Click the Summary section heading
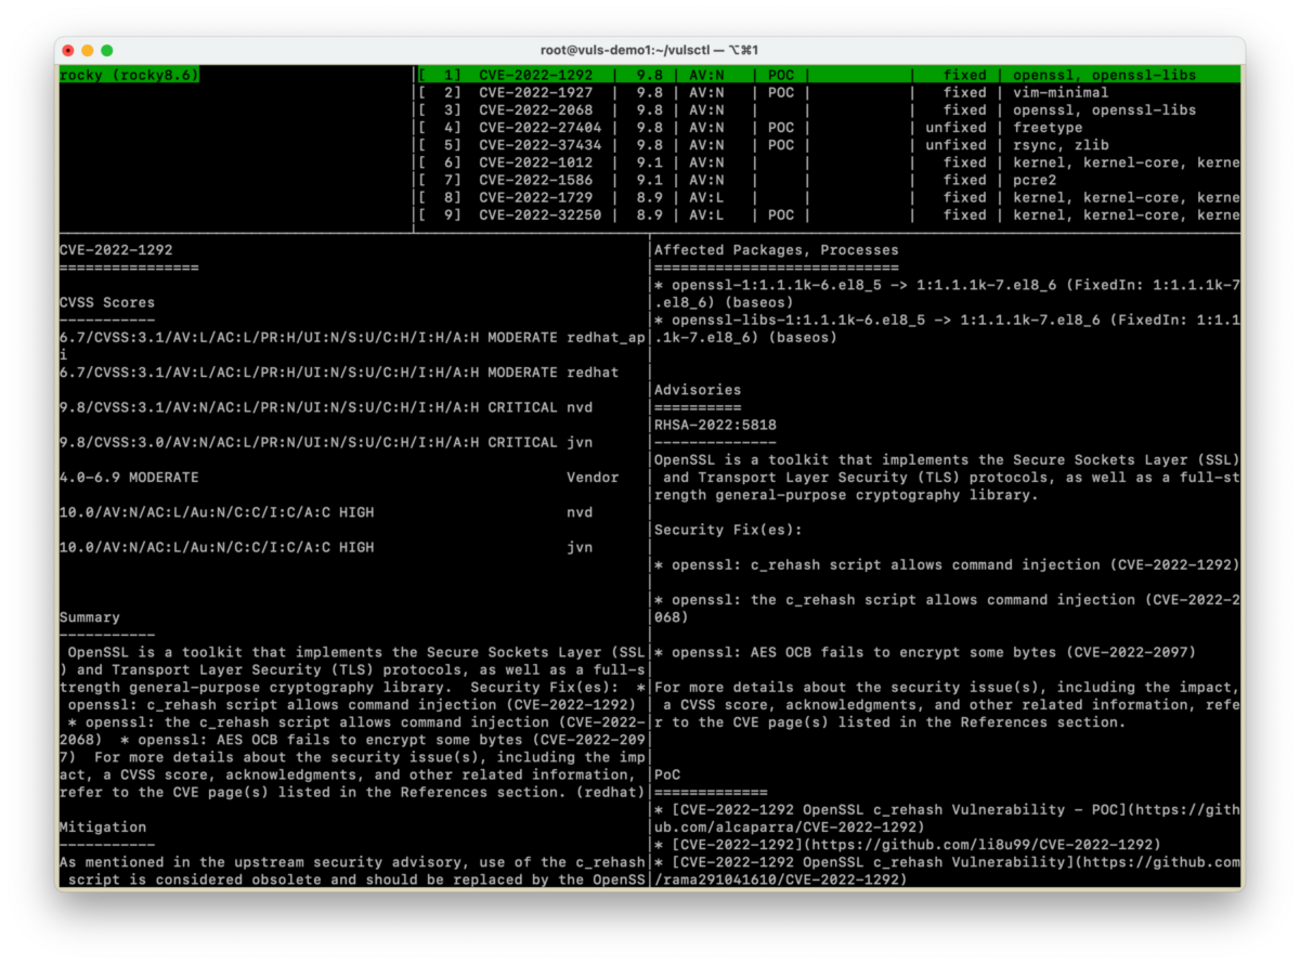Image resolution: width=1300 pixels, height=964 pixels. coord(89,618)
